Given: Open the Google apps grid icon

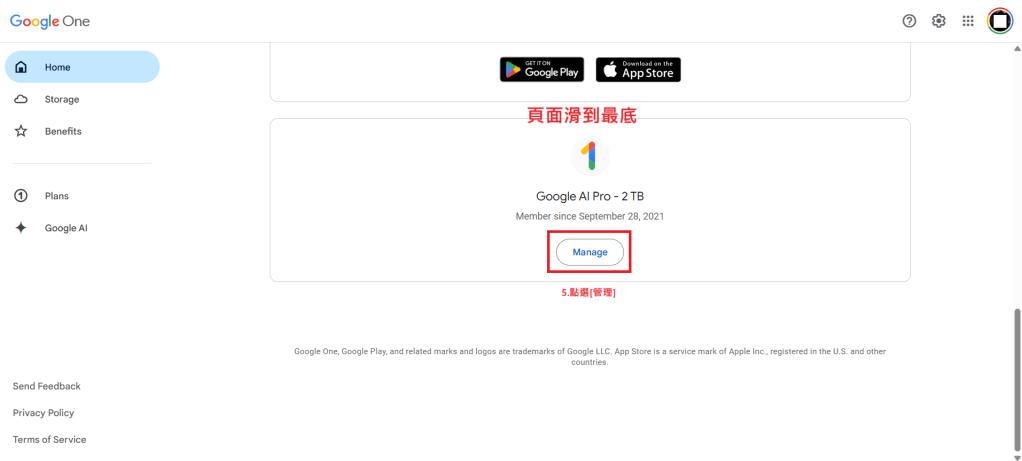Looking at the screenshot, I should [968, 21].
